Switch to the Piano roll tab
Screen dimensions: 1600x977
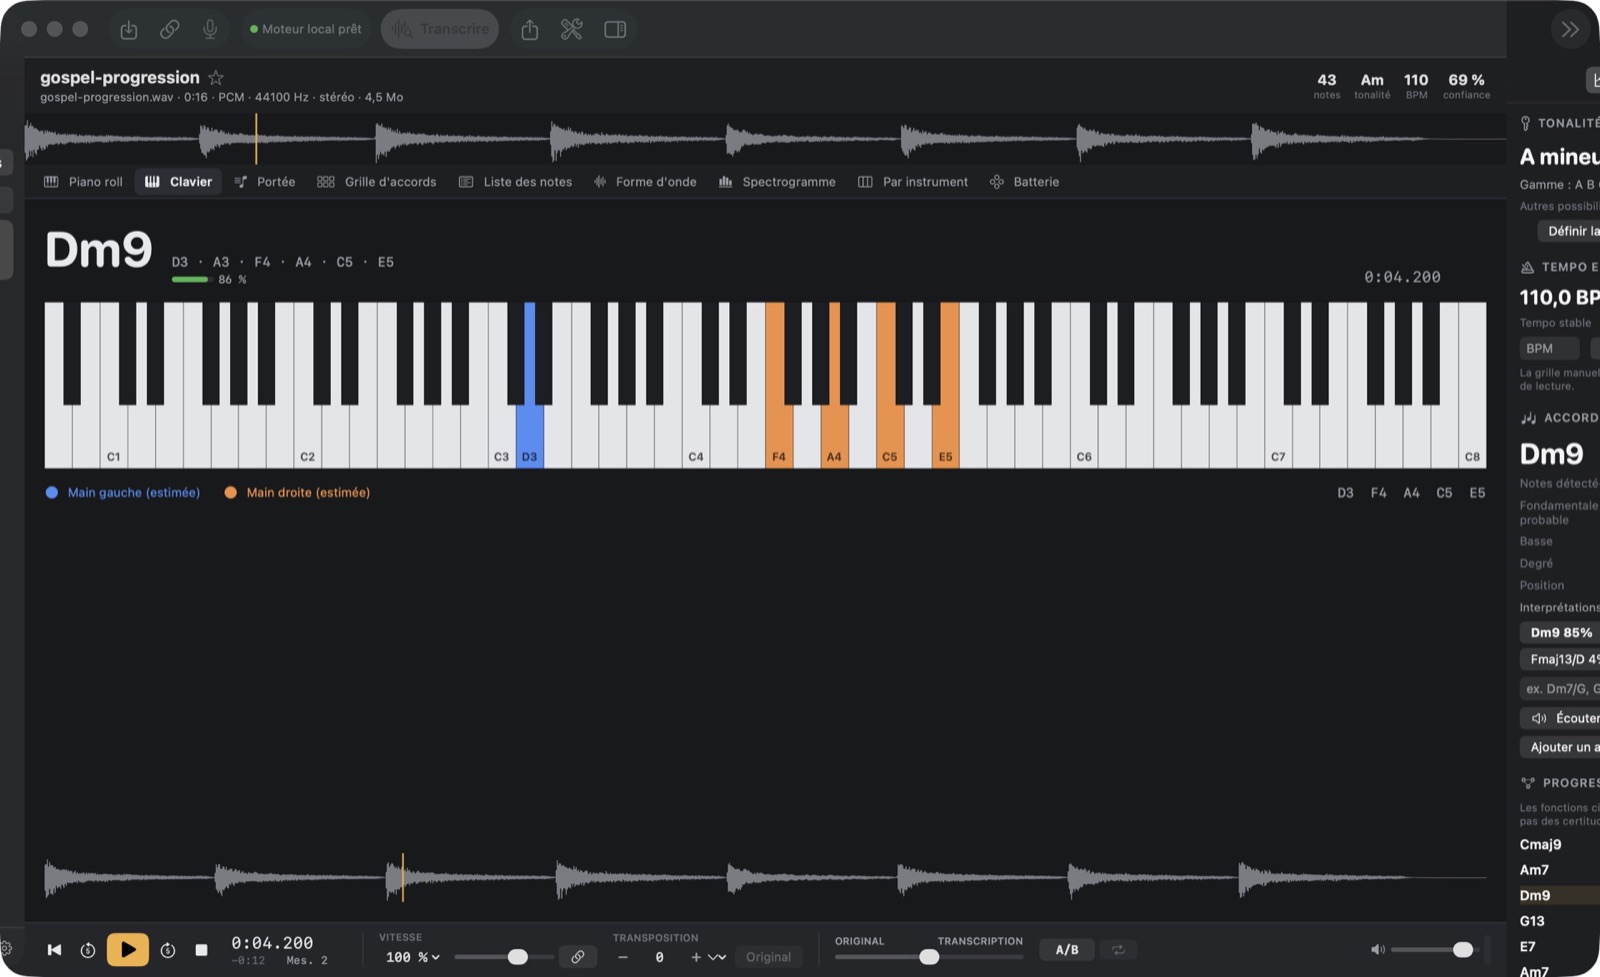84,182
